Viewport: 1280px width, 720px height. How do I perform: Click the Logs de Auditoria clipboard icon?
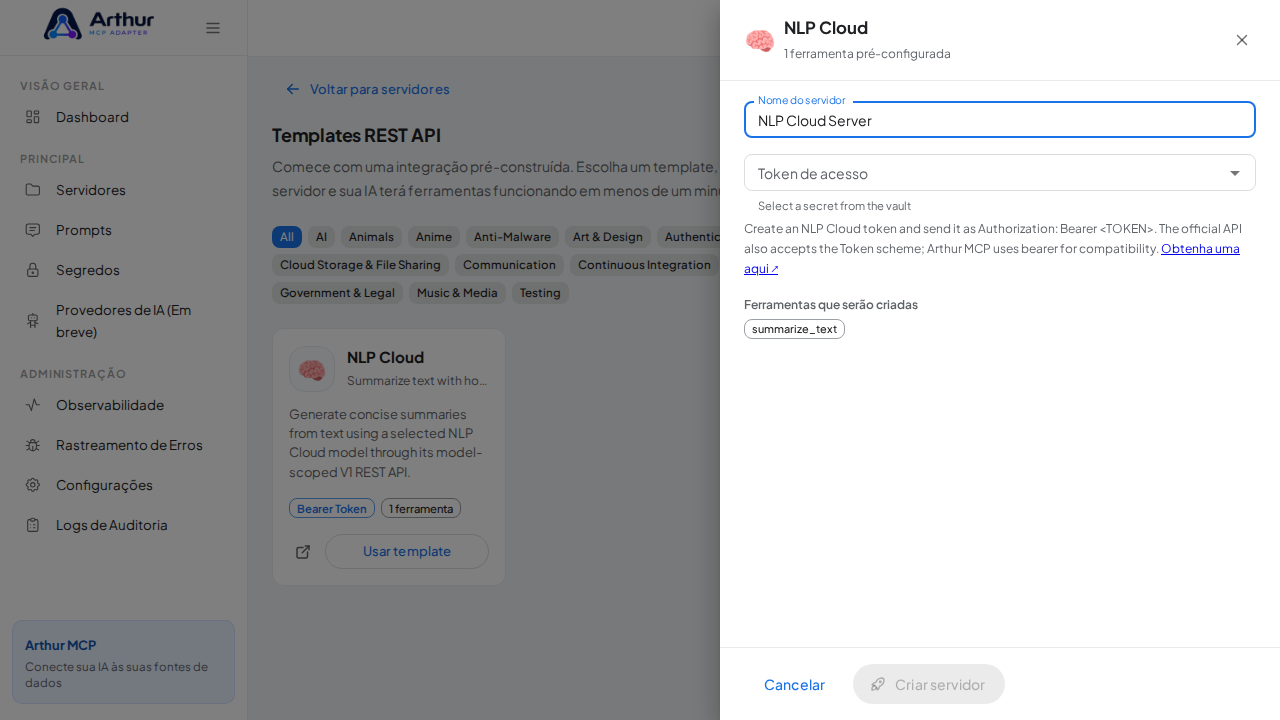point(33,525)
